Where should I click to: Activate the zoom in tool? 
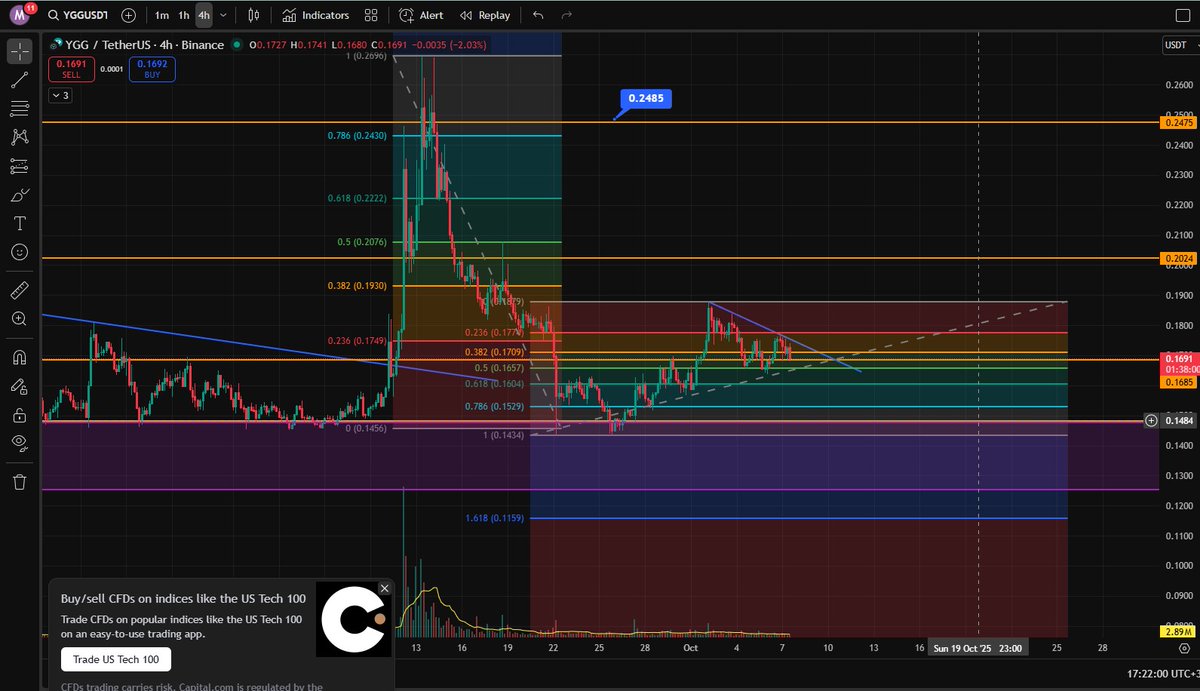coord(20,319)
